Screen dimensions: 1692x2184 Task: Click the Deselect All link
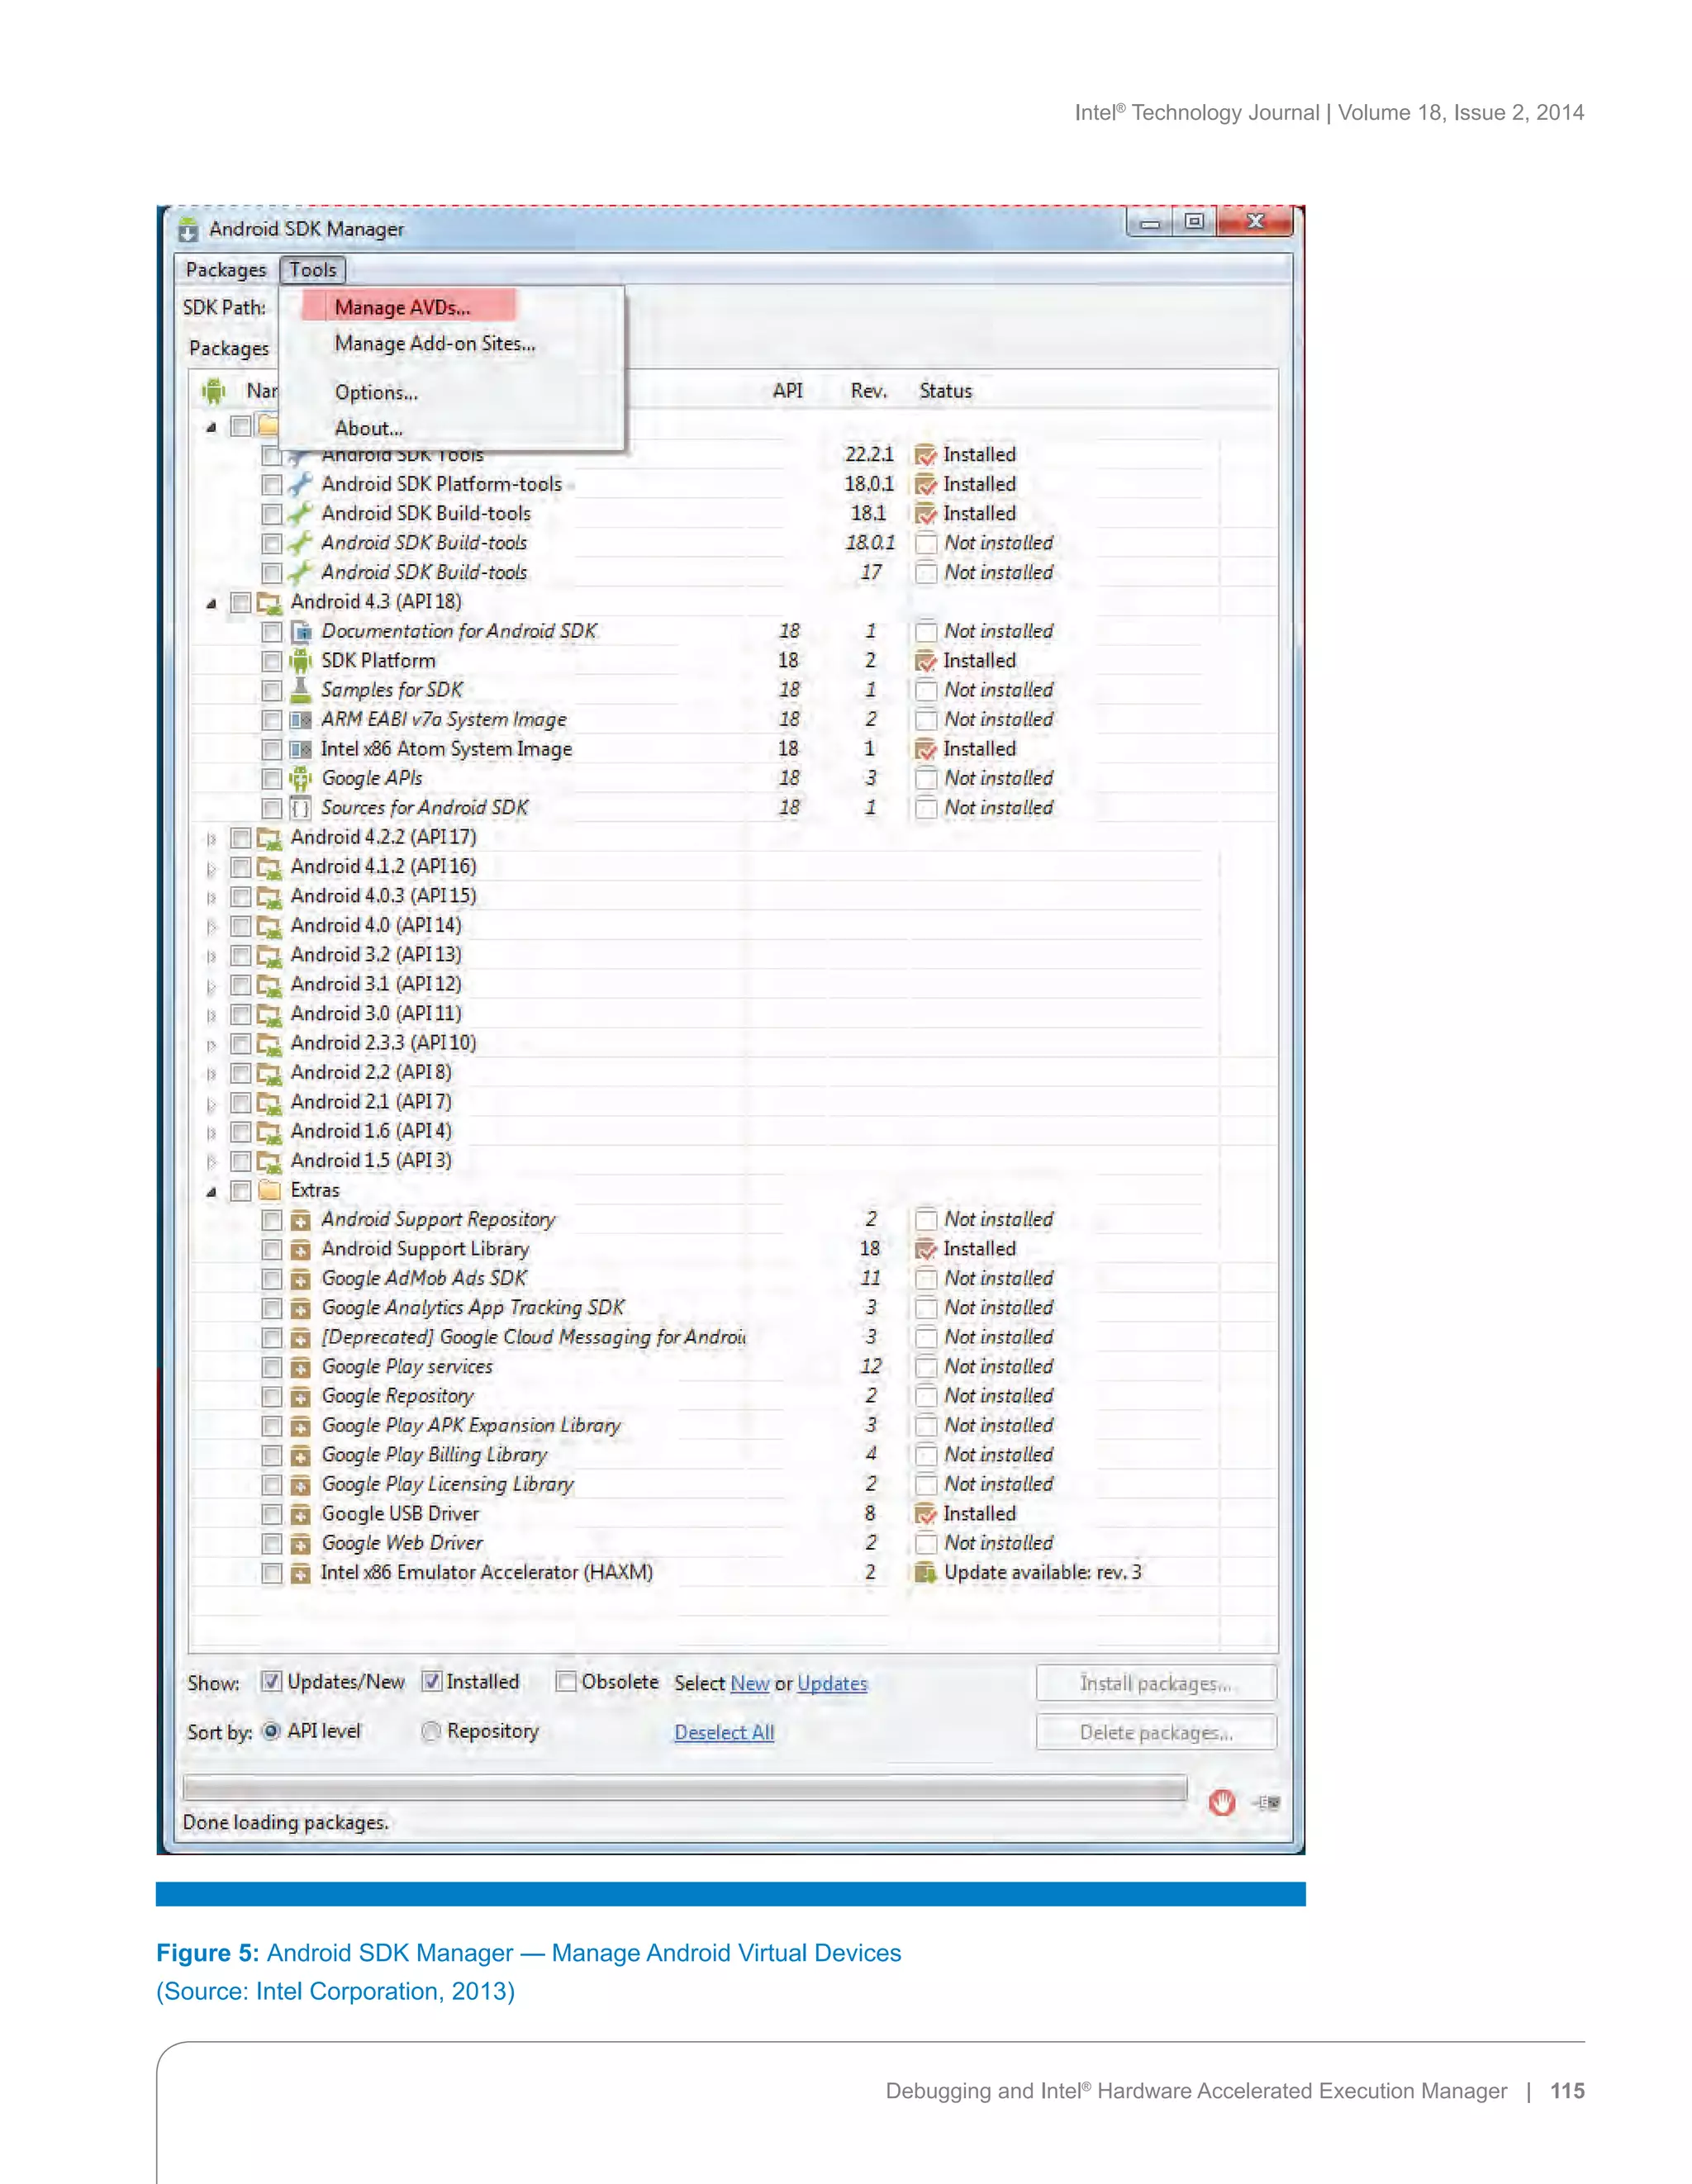click(x=724, y=1732)
